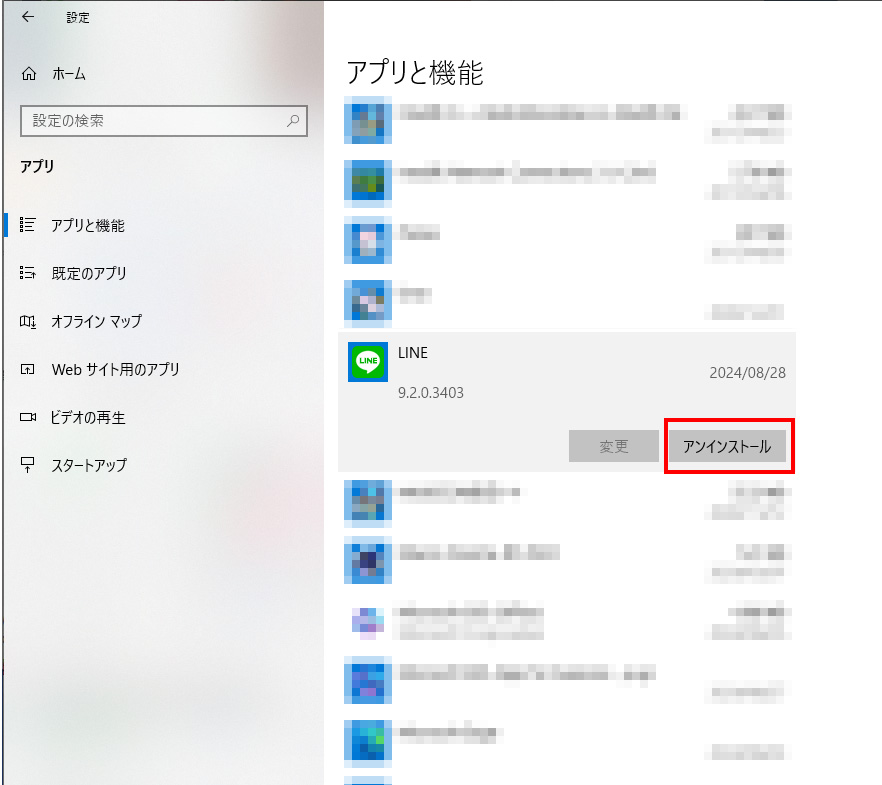Click LINE version 9.2.0.3403 text
This screenshot has width=882, height=785.
point(431,392)
